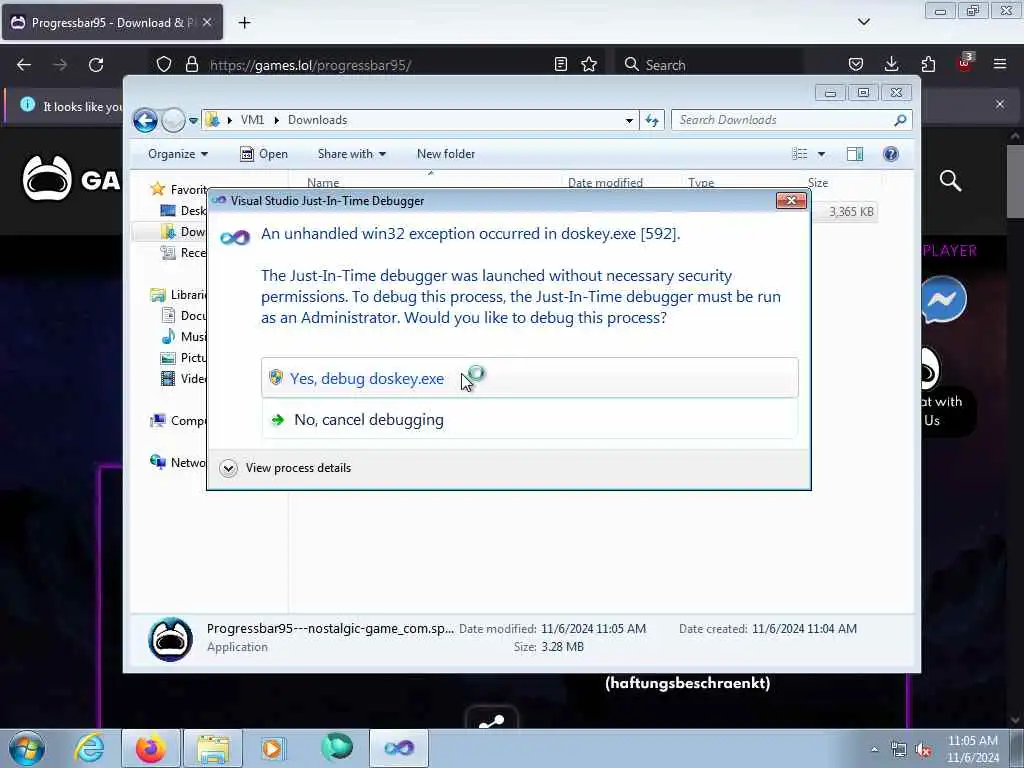
Task: Sort by Size column header
Action: [x=818, y=182]
